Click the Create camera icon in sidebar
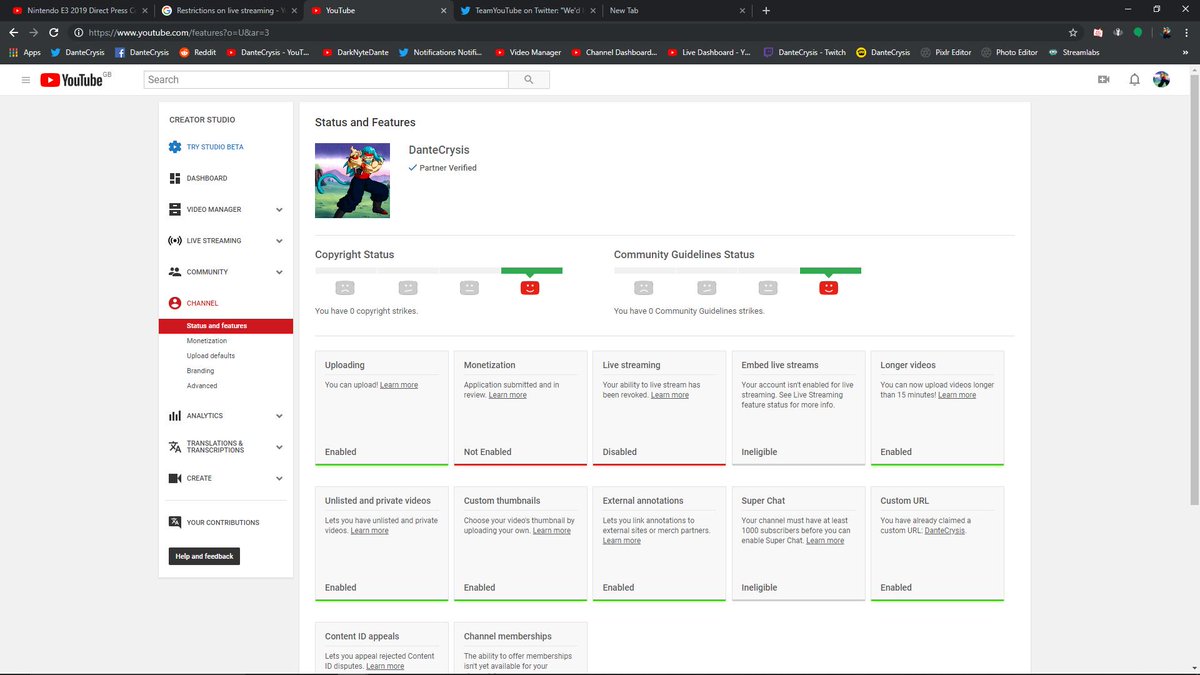 click(x=175, y=478)
